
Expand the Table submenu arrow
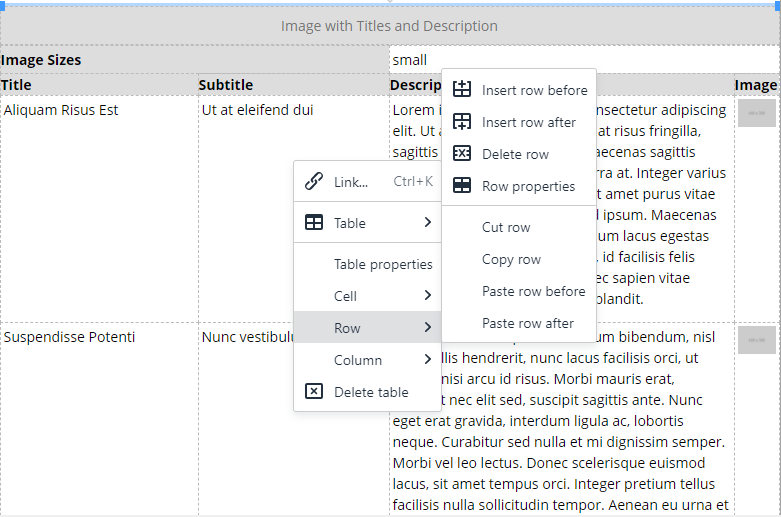click(x=427, y=223)
